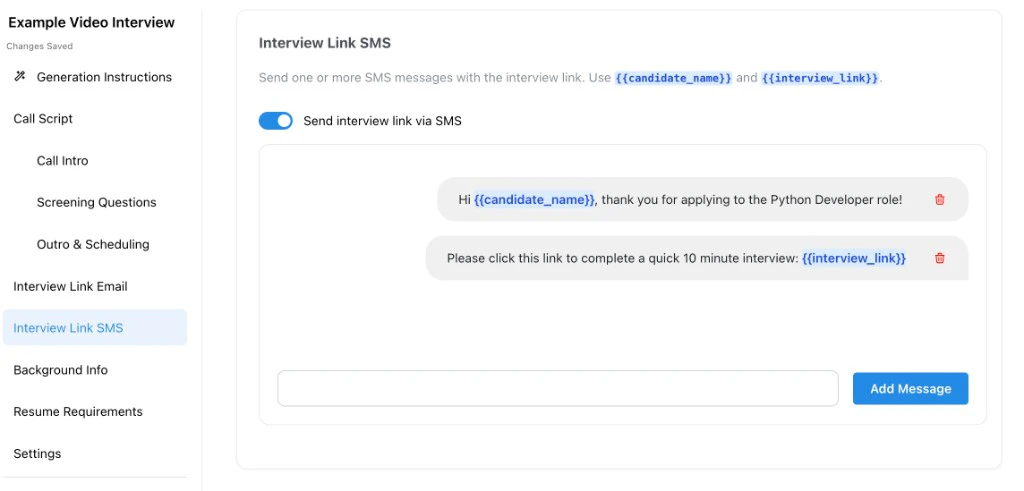Click the 'Send interview link via SMS' label
The width and height of the screenshot is (1024, 491).
click(x=382, y=121)
